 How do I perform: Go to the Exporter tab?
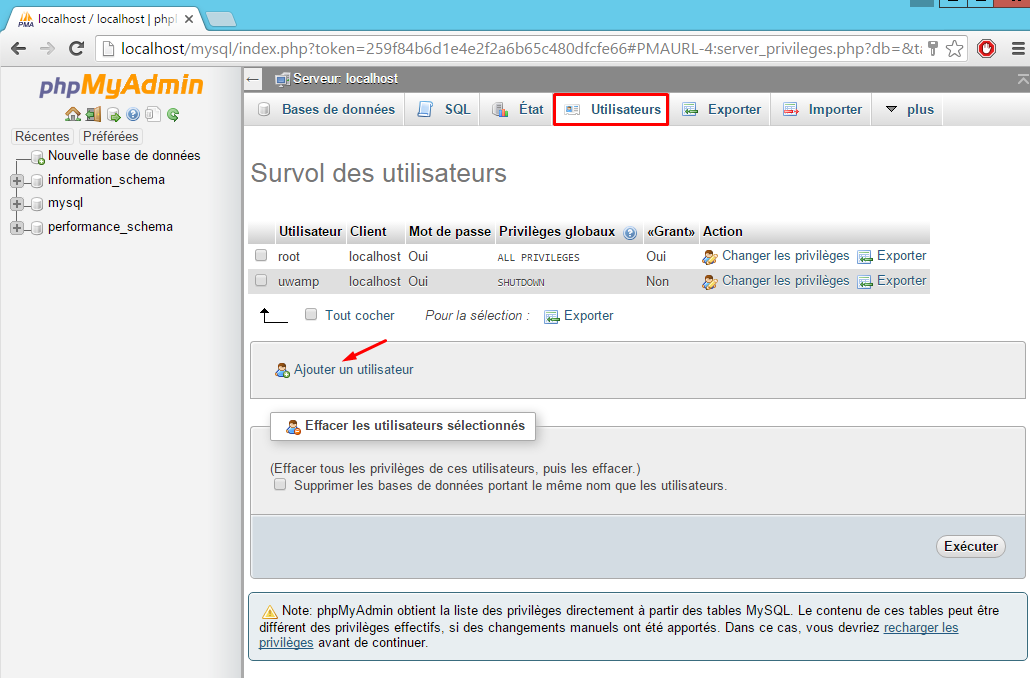coord(721,110)
